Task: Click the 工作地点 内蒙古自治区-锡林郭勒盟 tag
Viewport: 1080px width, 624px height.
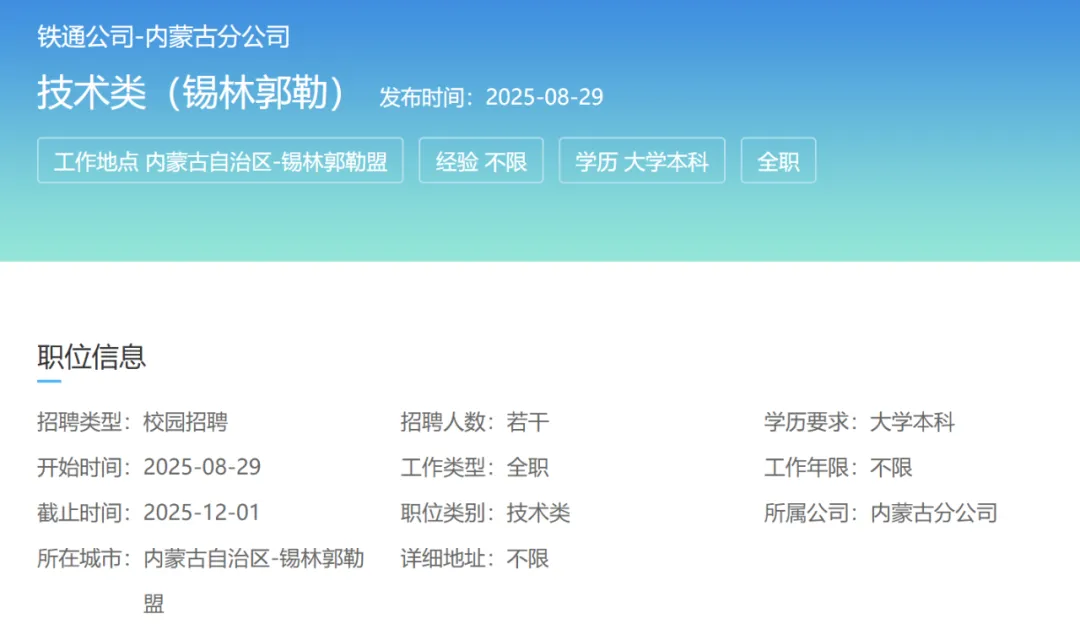Action: point(220,160)
